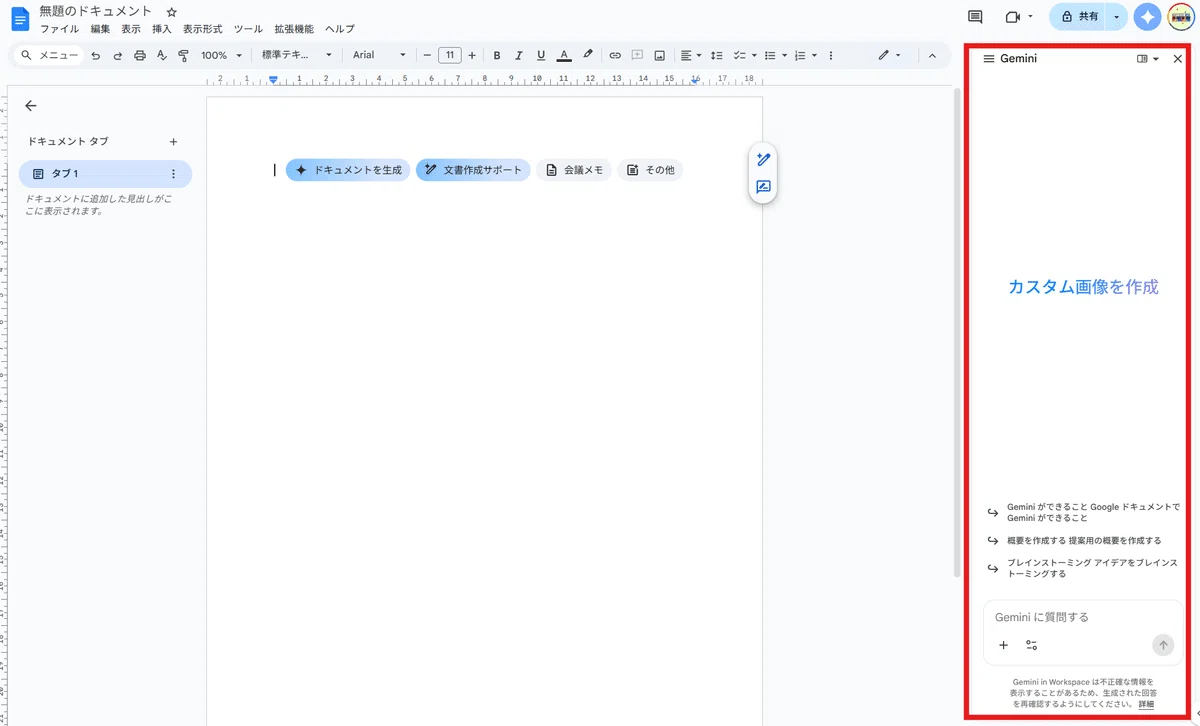Star the untitled document

pos(171,12)
